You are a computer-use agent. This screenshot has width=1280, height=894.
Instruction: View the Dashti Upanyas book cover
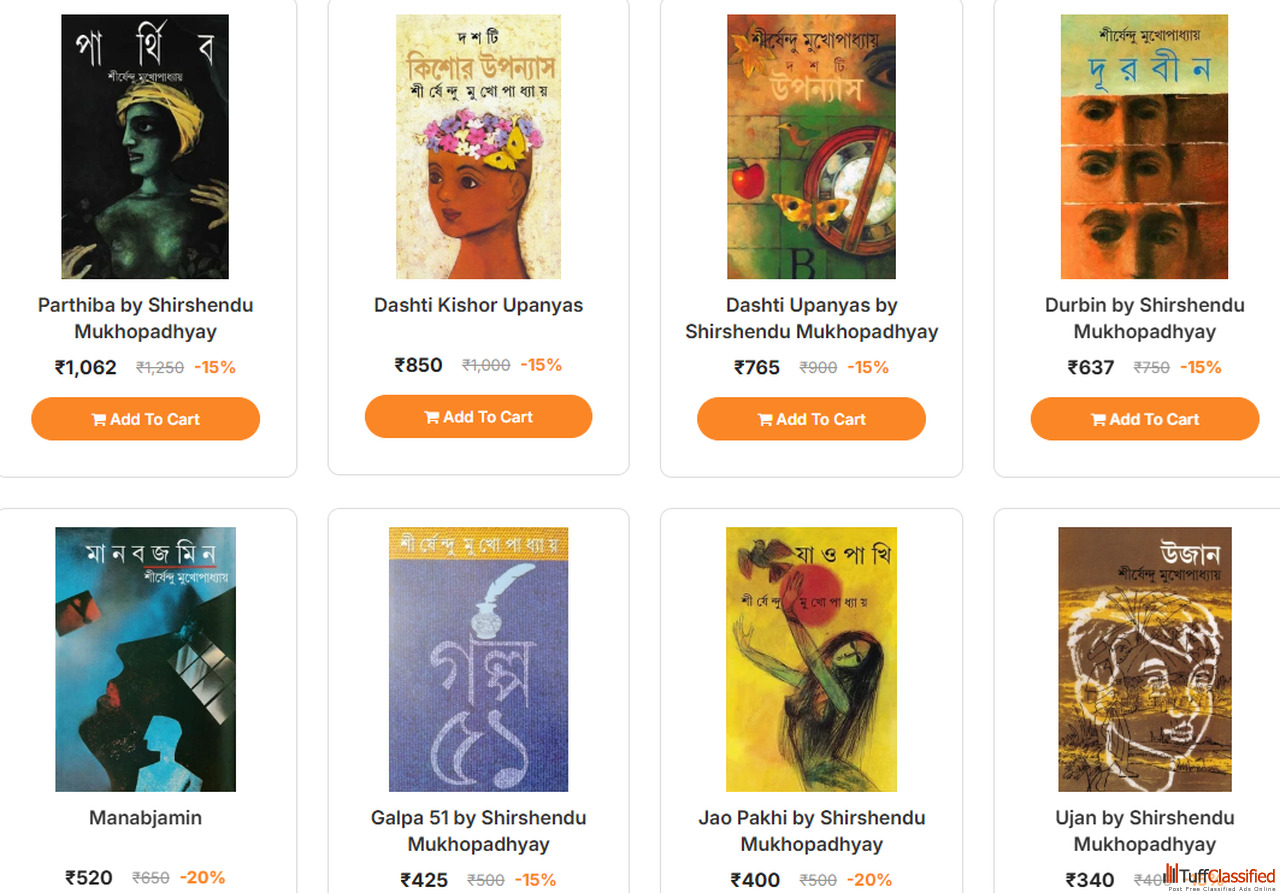(x=811, y=147)
